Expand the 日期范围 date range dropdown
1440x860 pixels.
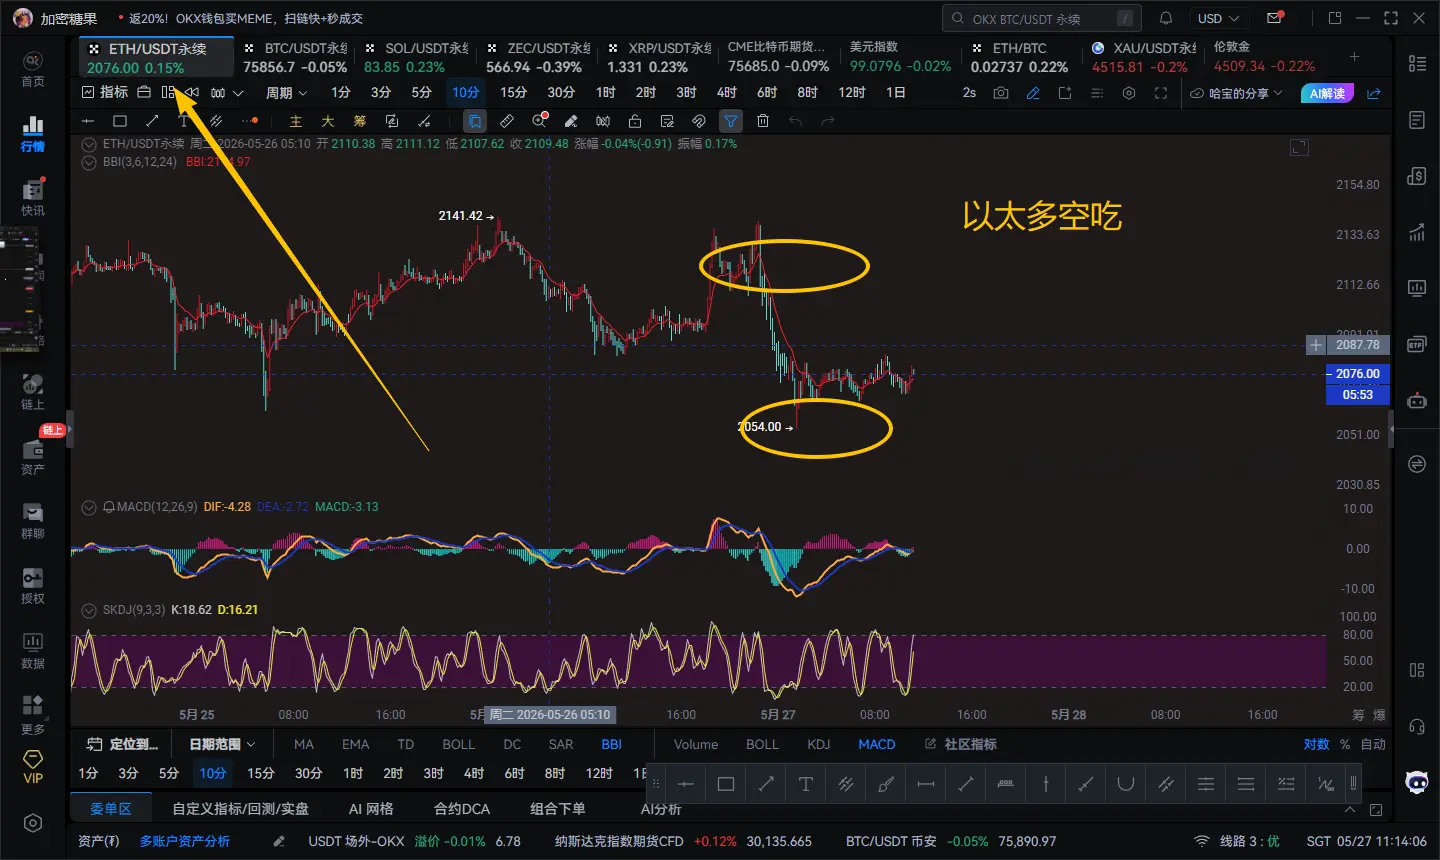222,744
